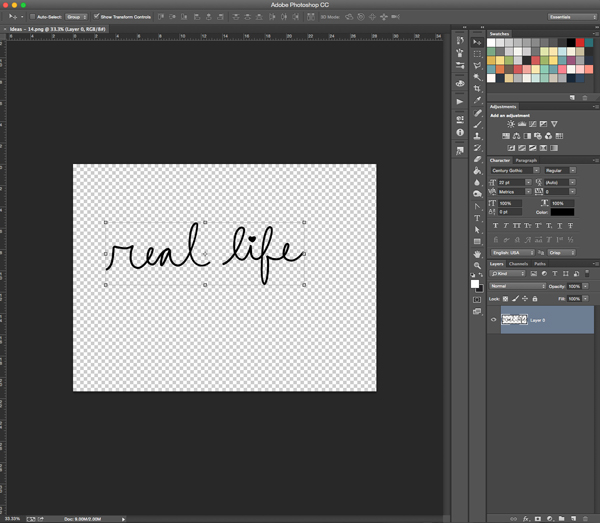Select the Lasso tool

pos(478,65)
